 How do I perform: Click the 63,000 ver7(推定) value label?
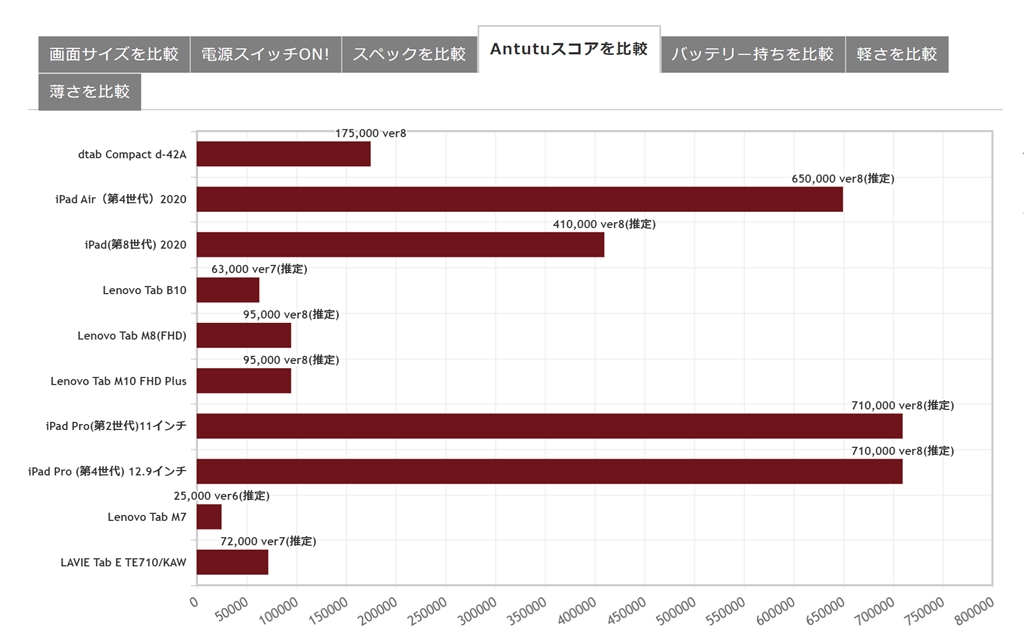click(259, 269)
